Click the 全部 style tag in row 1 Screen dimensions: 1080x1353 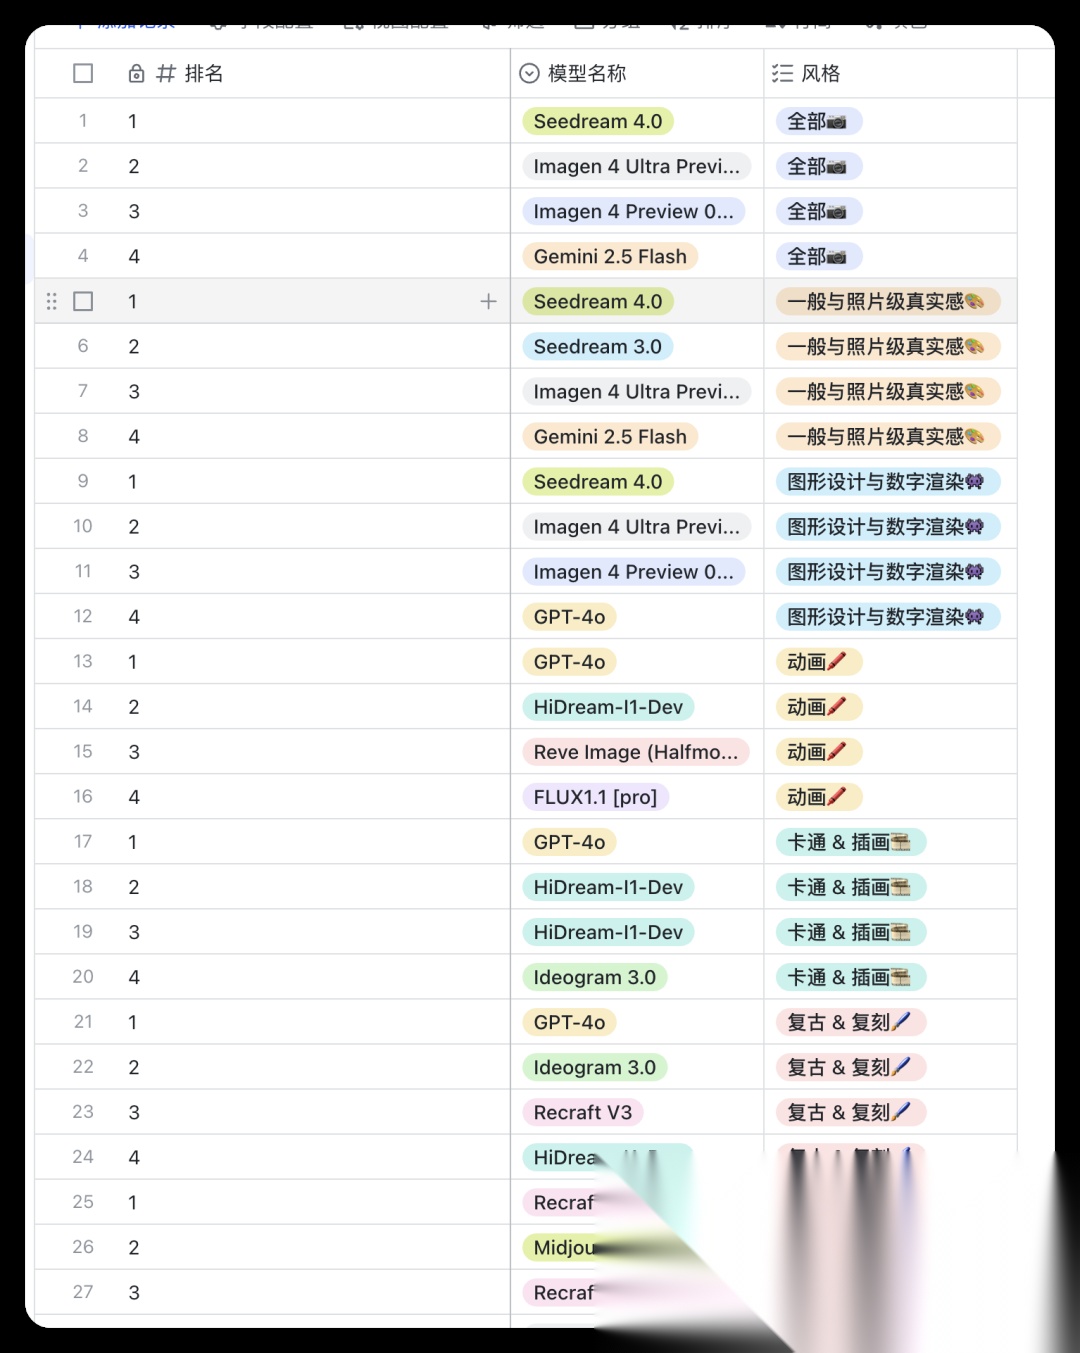point(818,121)
